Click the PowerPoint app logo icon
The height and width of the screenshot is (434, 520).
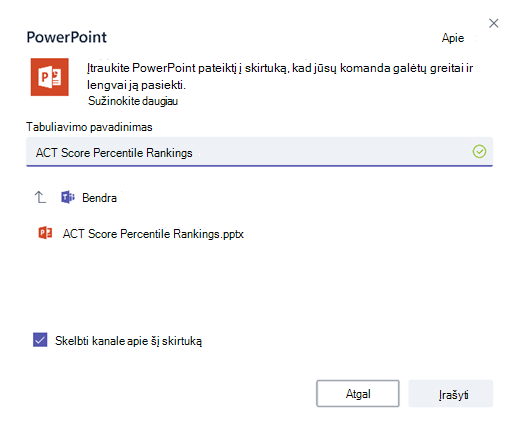[50, 77]
